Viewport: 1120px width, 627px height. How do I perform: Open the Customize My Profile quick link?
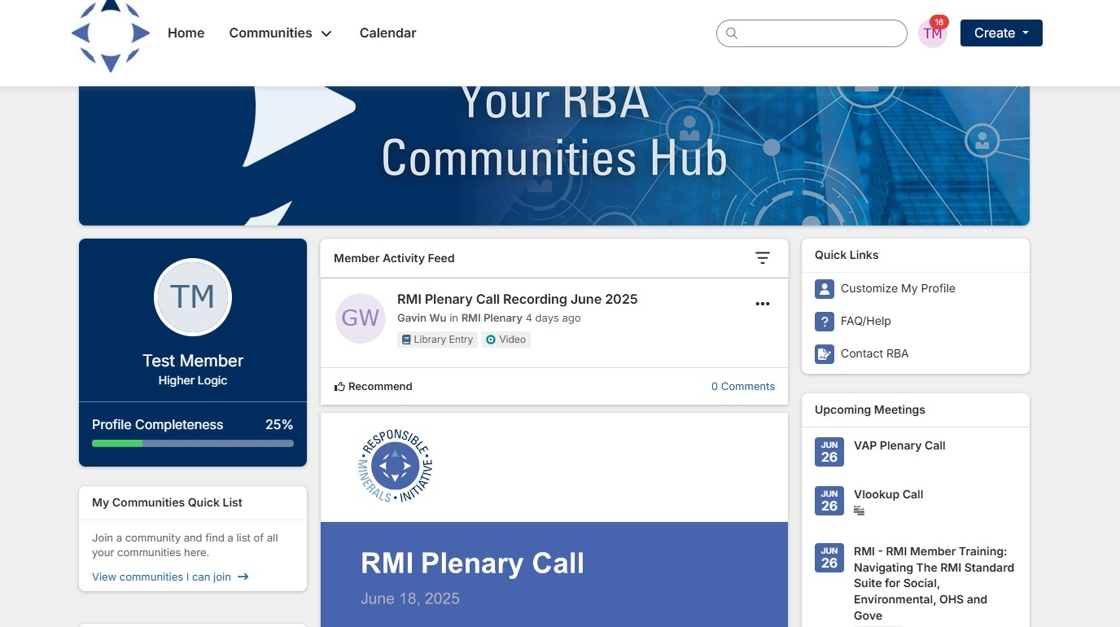[898, 289]
